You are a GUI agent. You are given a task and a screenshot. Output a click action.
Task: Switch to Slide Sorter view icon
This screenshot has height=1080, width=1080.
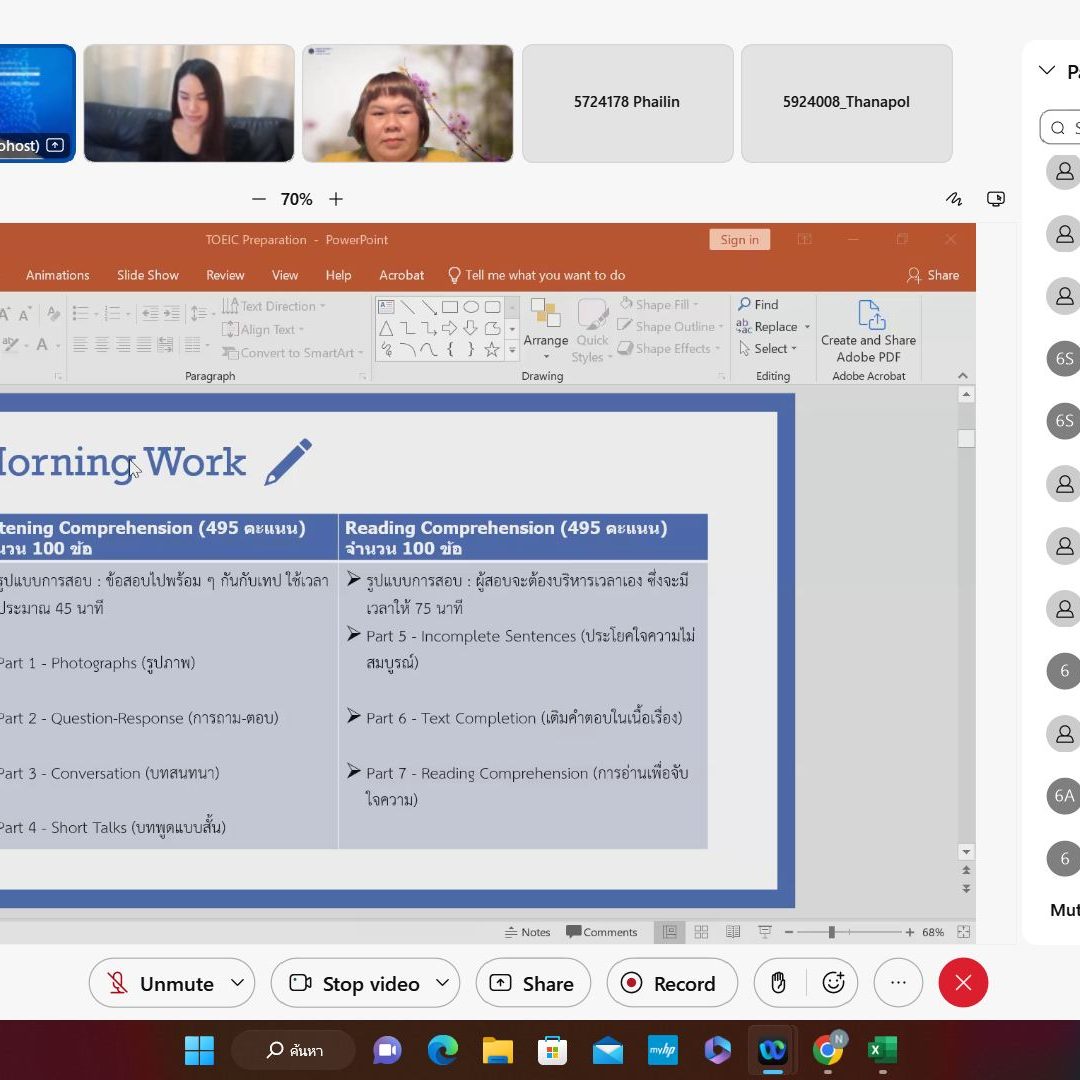701,932
